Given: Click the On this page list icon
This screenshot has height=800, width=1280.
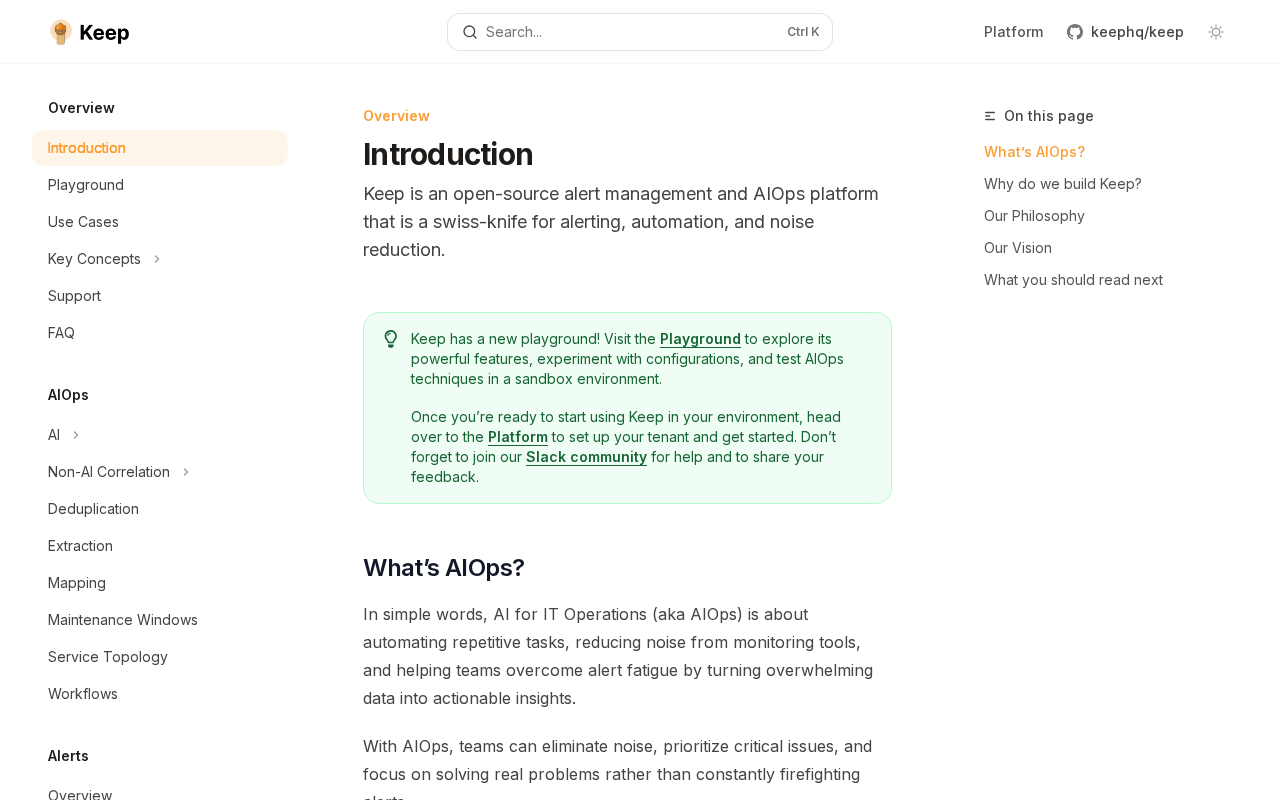Looking at the screenshot, I should [x=990, y=116].
